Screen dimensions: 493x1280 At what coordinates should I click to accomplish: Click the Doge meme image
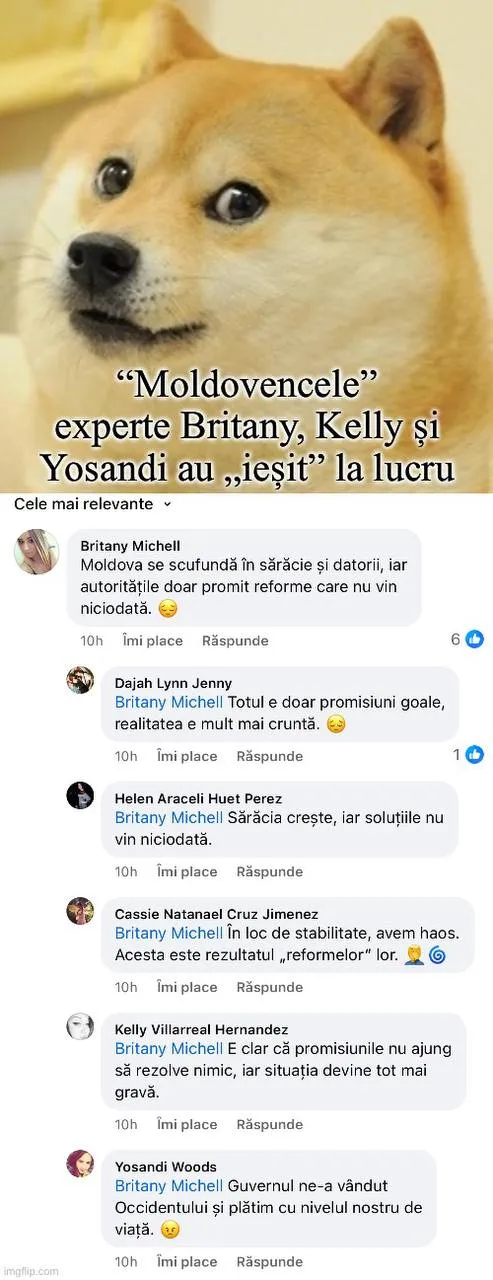pos(246,245)
